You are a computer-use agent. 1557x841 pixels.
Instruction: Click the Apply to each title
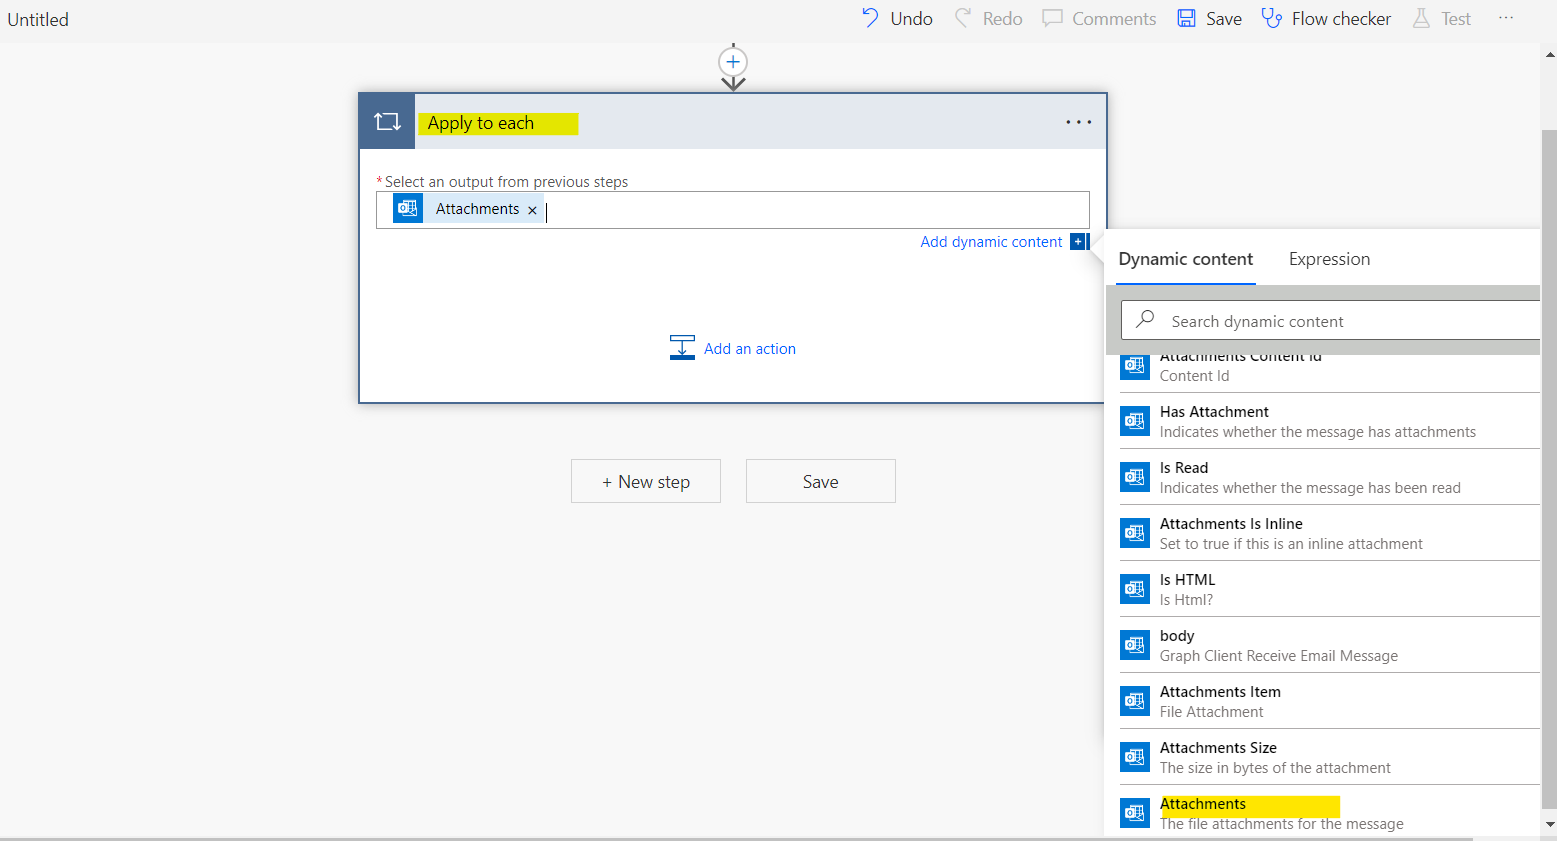click(481, 123)
